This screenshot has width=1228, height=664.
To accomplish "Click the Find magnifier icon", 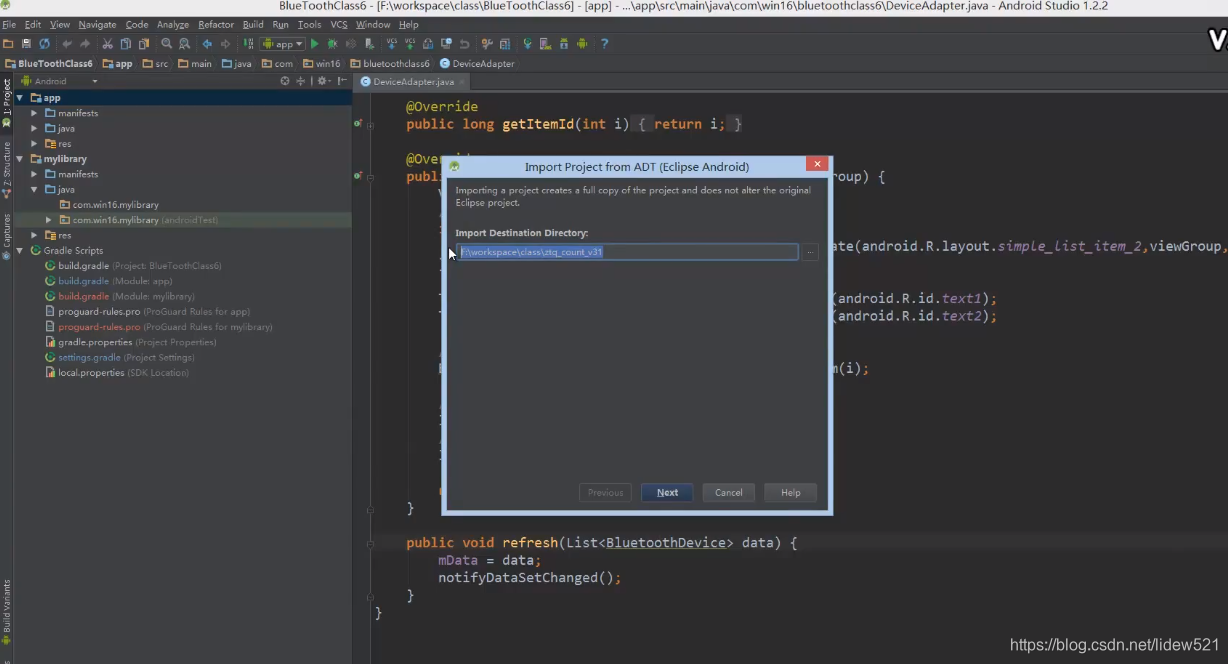I will coord(167,44).
